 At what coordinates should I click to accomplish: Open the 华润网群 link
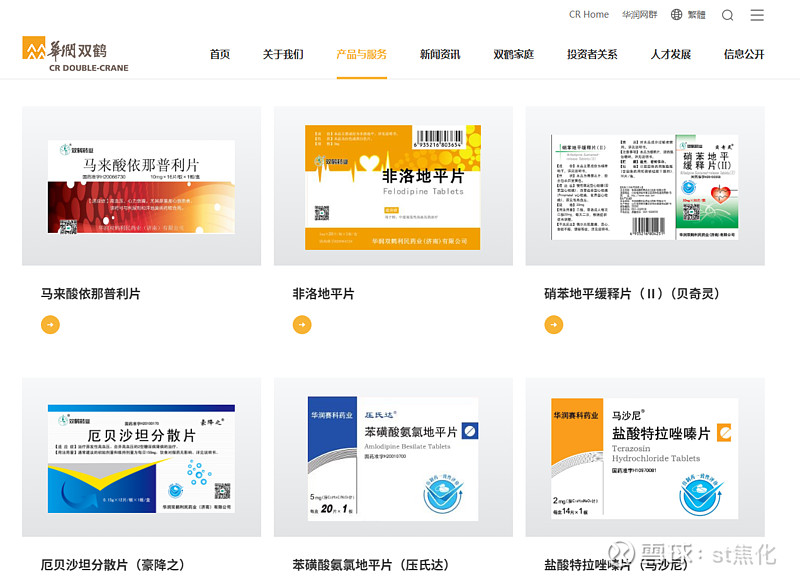pyautogui.click(x=640, y=15)
